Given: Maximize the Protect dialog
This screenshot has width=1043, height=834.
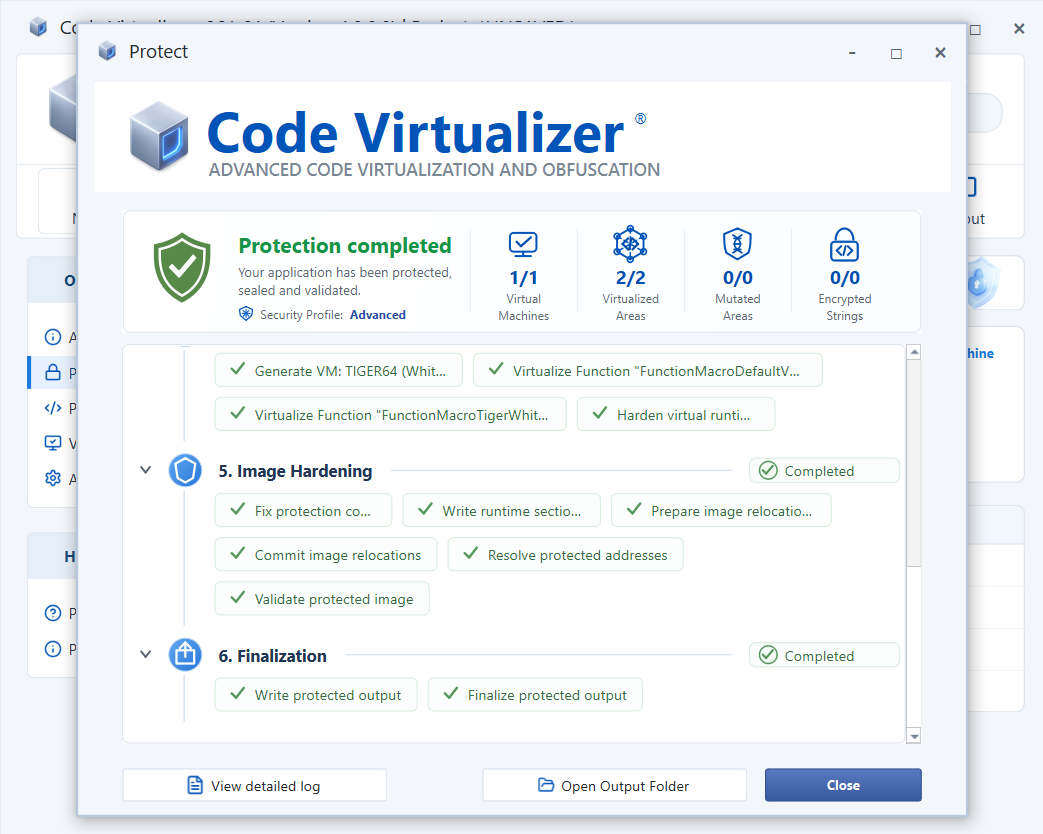Looking at the screenshot, I should pyautogui.click(x=896, y=53).
